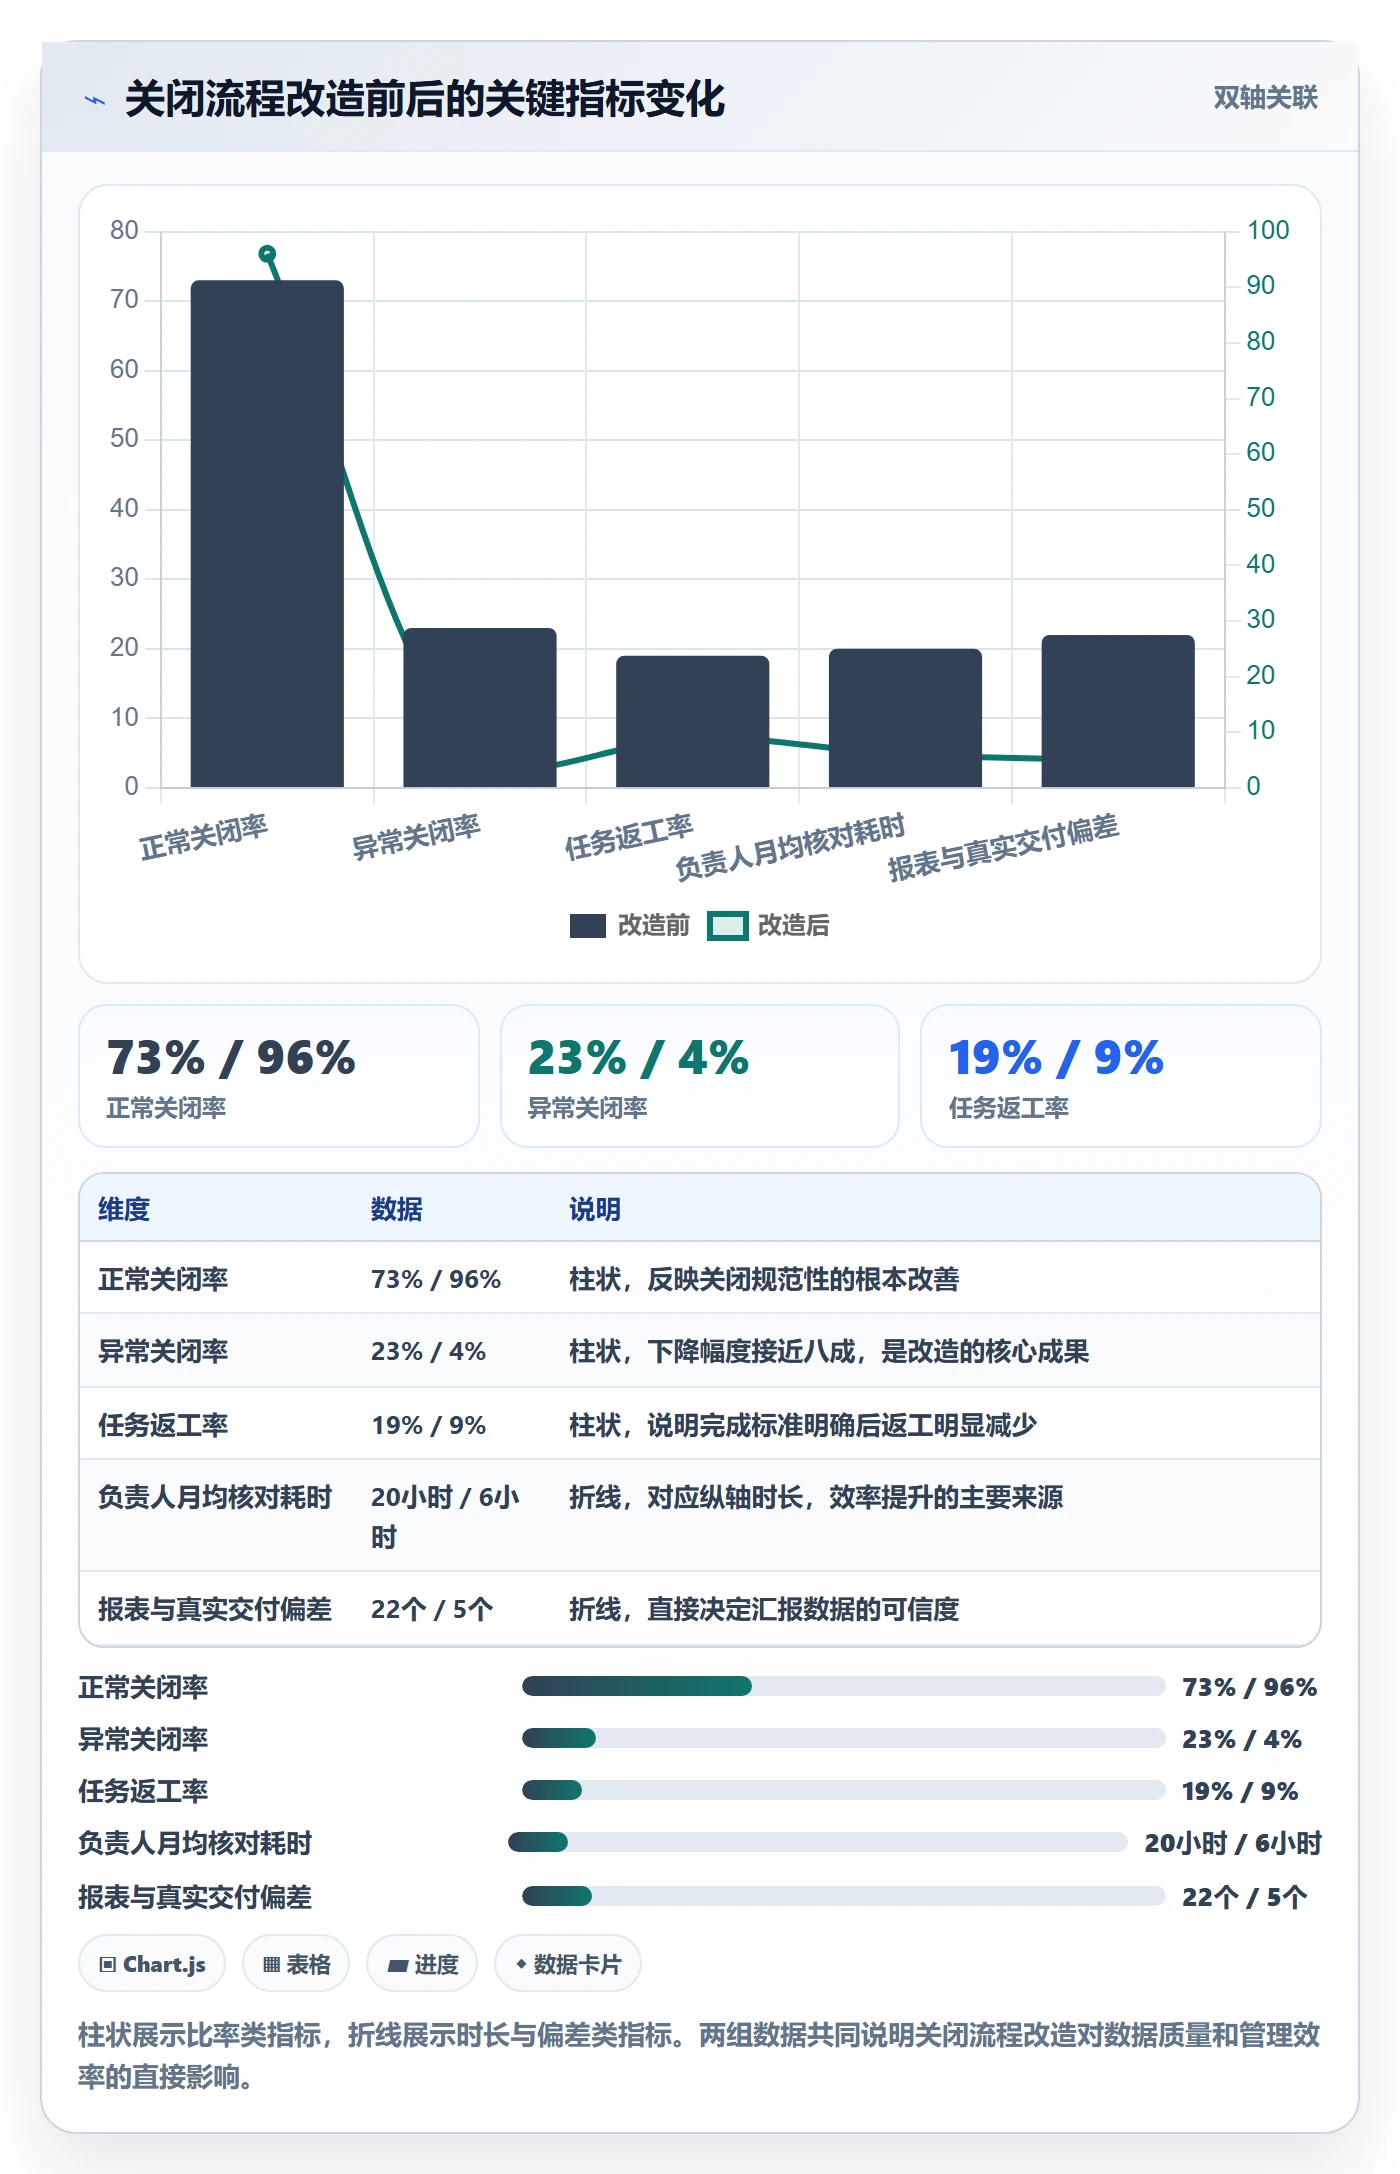Click the Chart.js tag chip

pos(152,1964)
